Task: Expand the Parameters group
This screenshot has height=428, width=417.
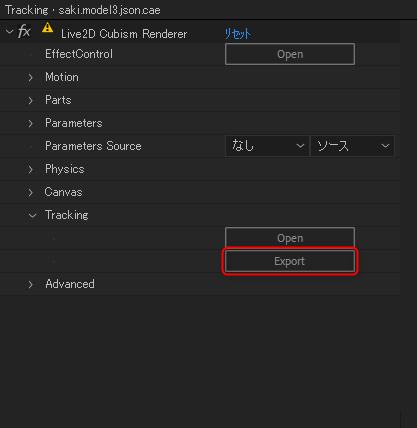Action: 31,124
